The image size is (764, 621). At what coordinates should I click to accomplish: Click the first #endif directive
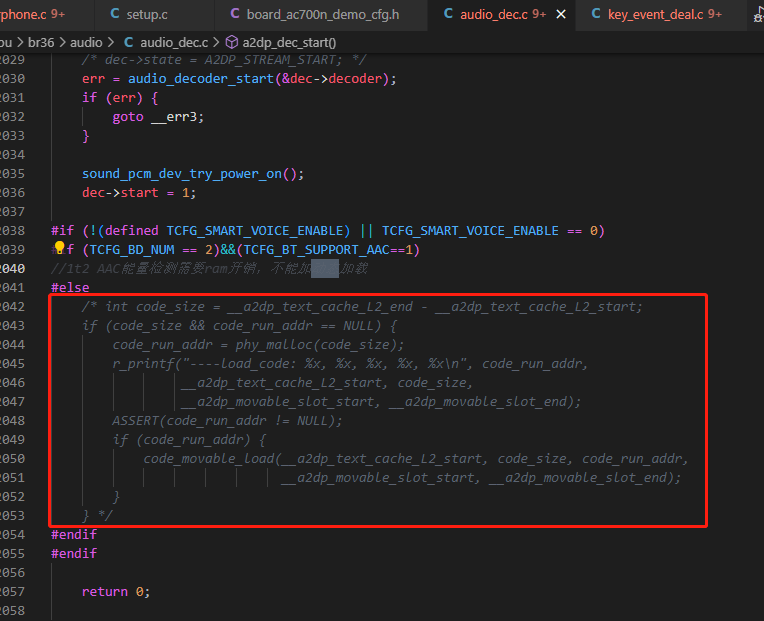tap(74, 535)
